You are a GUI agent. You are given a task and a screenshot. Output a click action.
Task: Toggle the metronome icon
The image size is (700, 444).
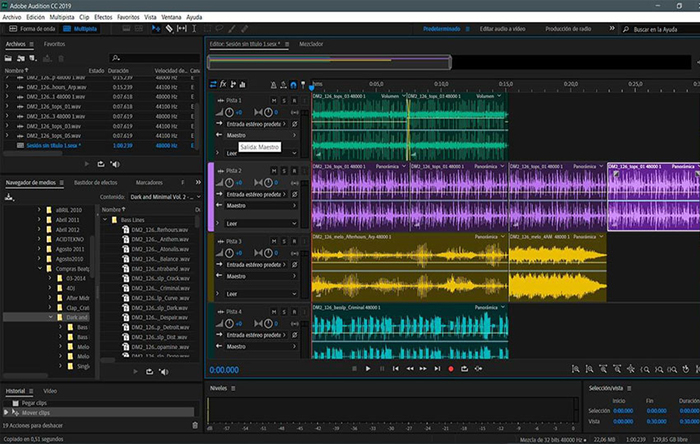(x=274, y=85)
